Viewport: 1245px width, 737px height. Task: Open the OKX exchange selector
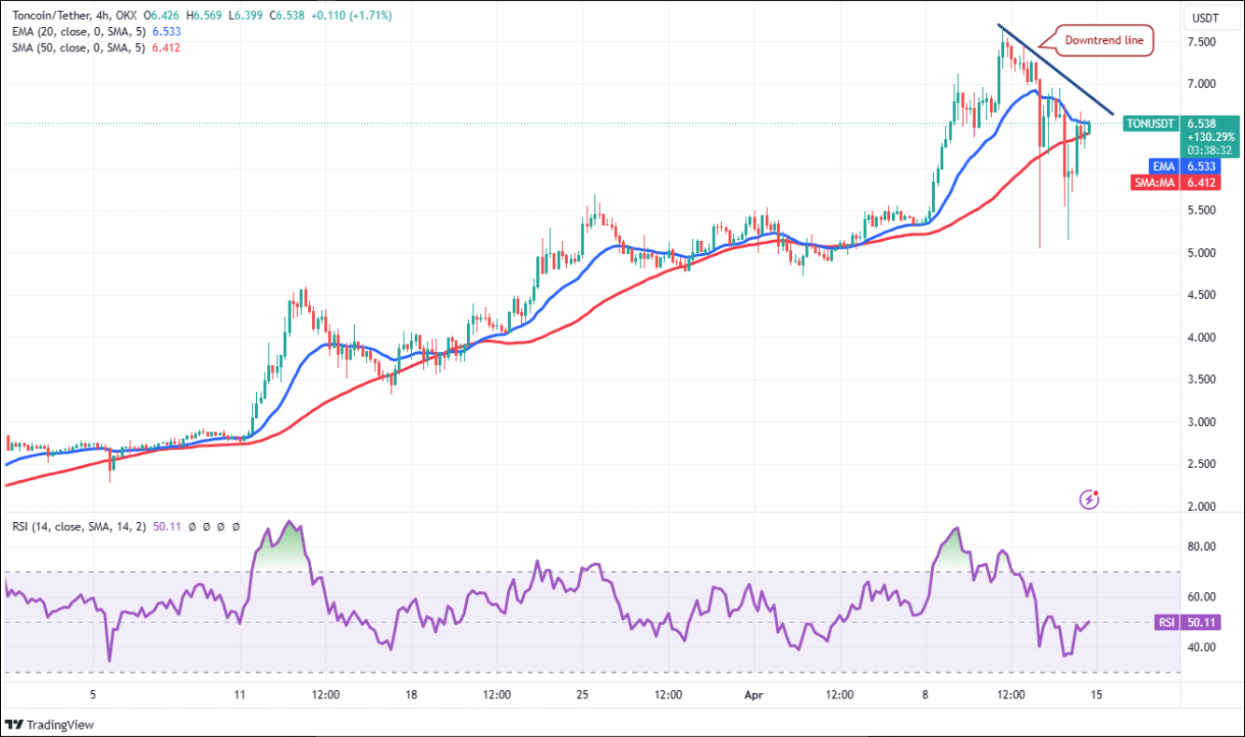(x=127, y=17)
